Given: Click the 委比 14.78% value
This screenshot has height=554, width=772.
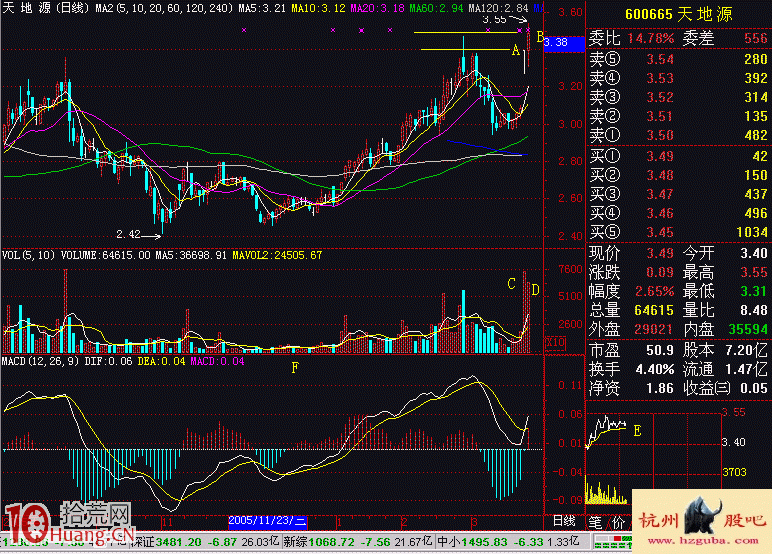Looking at the screenshot, I should pos(650,38).
